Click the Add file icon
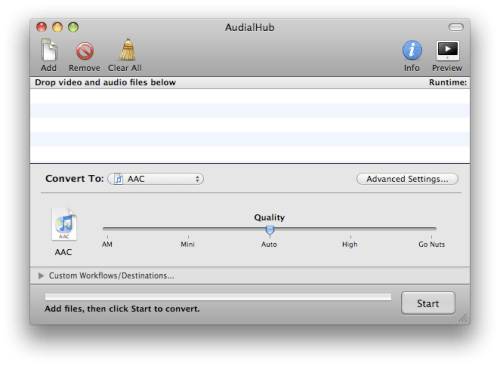Viewport: 500px width, 366px height. coord(49,50)
